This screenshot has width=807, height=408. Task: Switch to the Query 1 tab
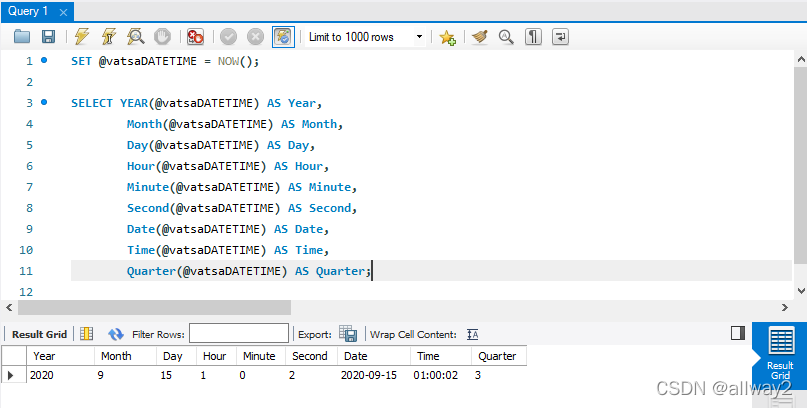pyautogui.click(x=28, y=10)
